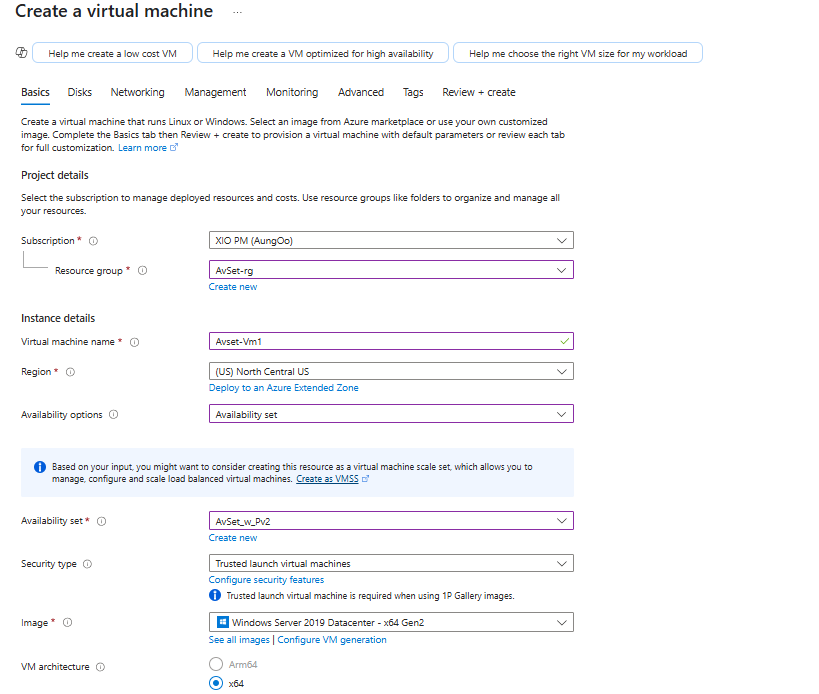Click the Virtual machine name info icon
This screenshot has height=694, width=819.
coord(134,342)
